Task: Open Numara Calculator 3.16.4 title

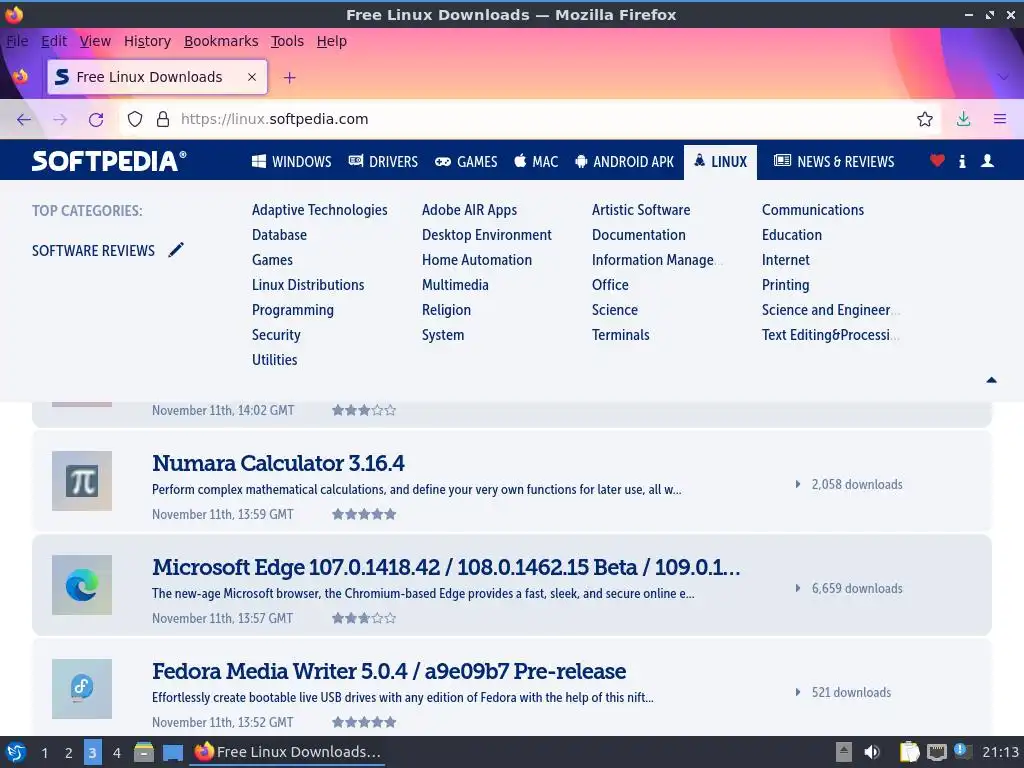Action: pos(278,463)
